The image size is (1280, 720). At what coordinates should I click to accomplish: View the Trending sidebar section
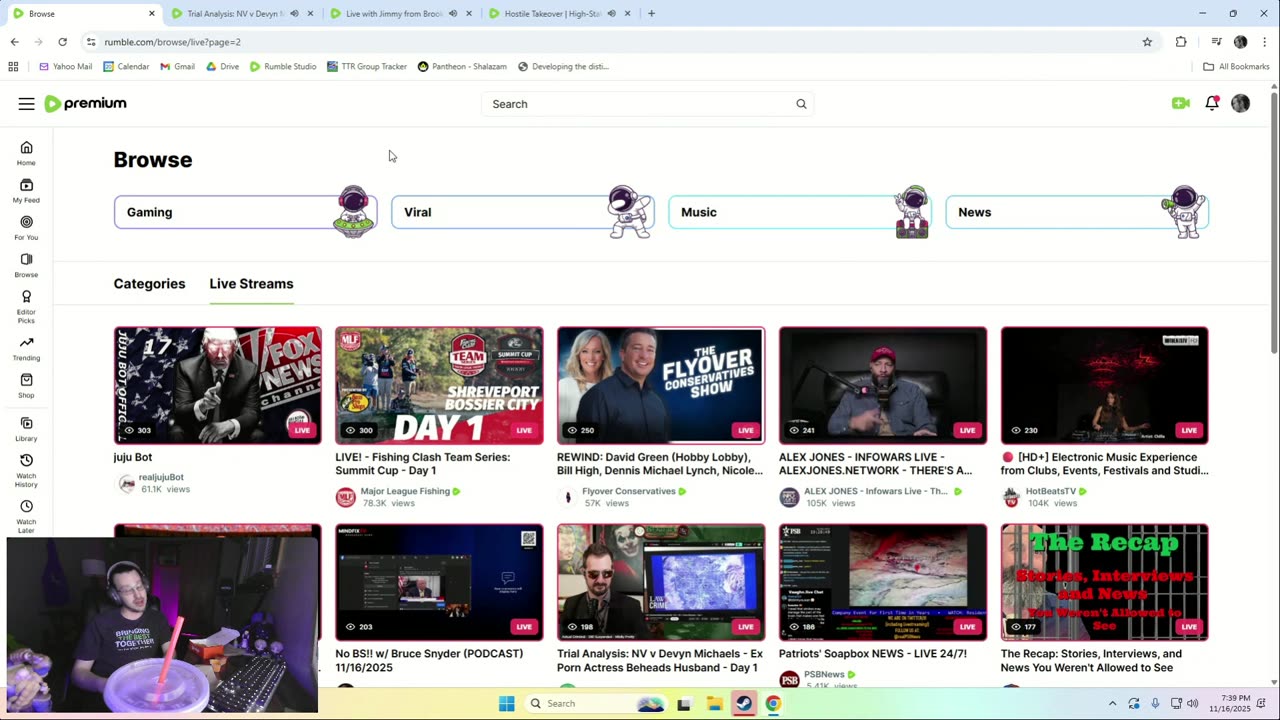coord(26,348)
